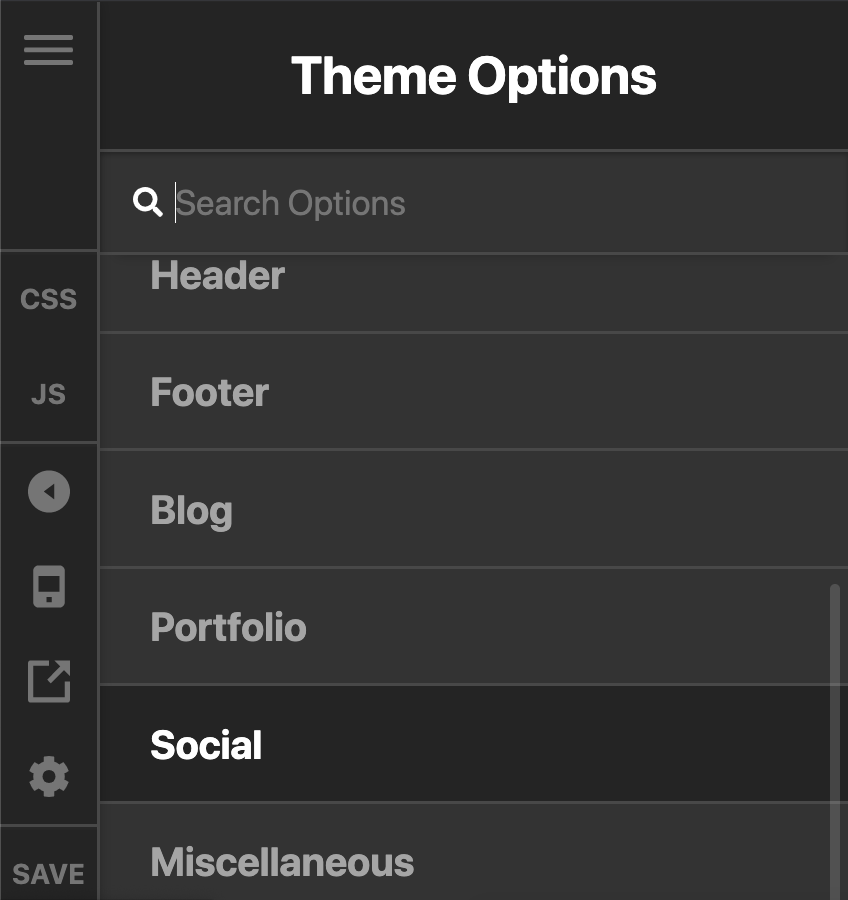Click the Theme Options title

click(x=474, y=76)
